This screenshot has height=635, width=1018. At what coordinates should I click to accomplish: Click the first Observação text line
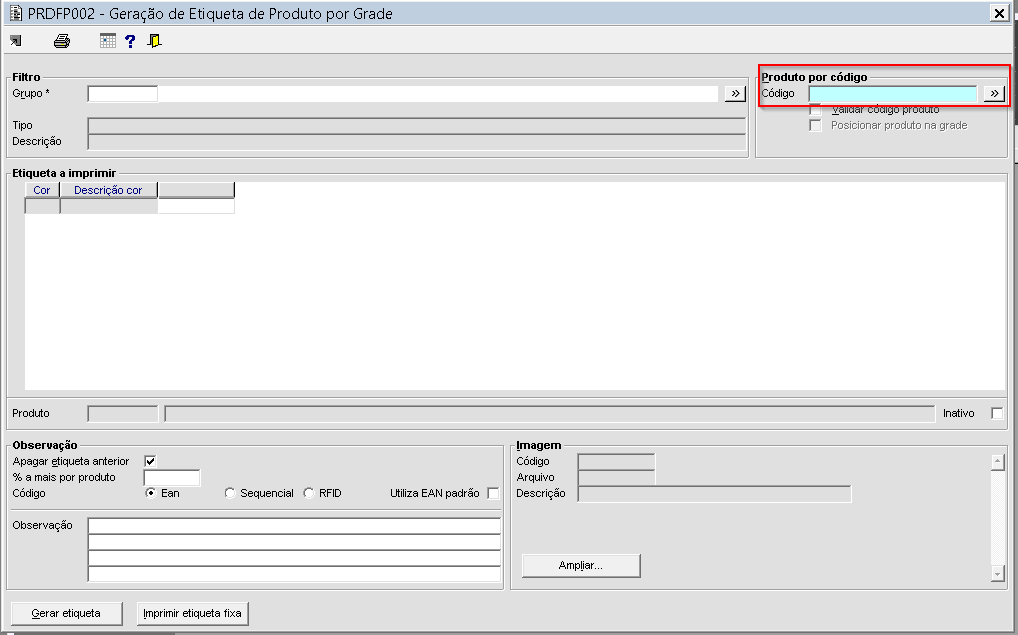pos(294,526)
